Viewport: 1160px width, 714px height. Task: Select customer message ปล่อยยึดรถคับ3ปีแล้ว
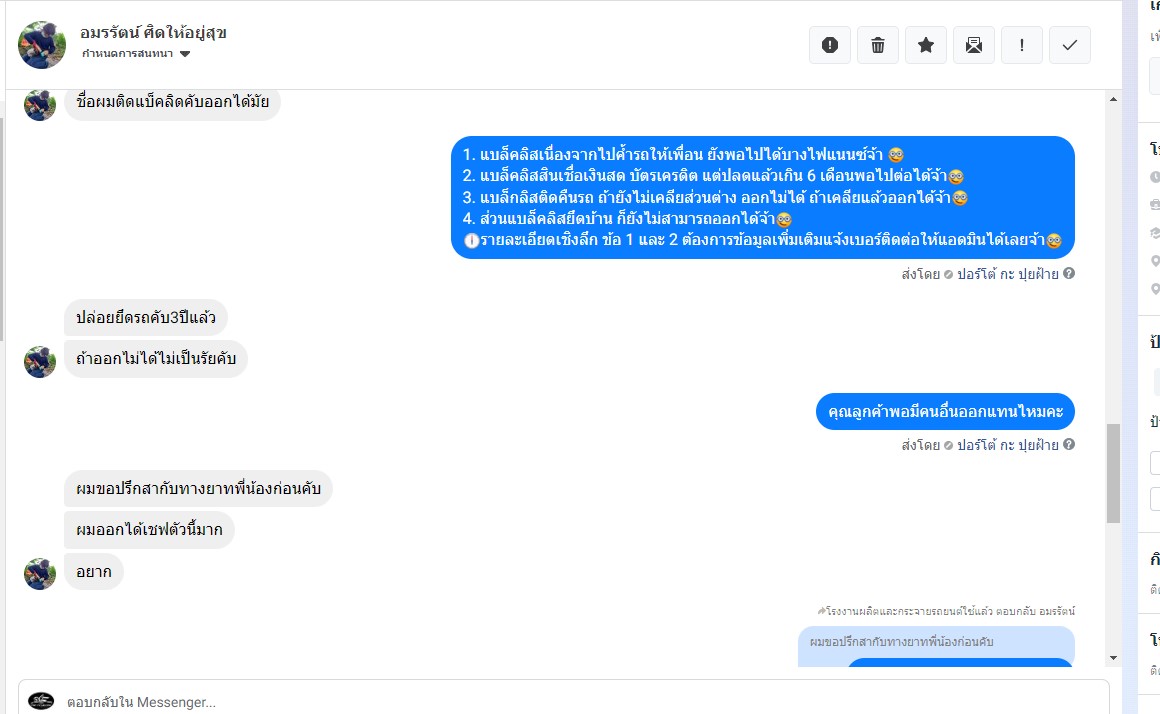[x=146, y=317]
